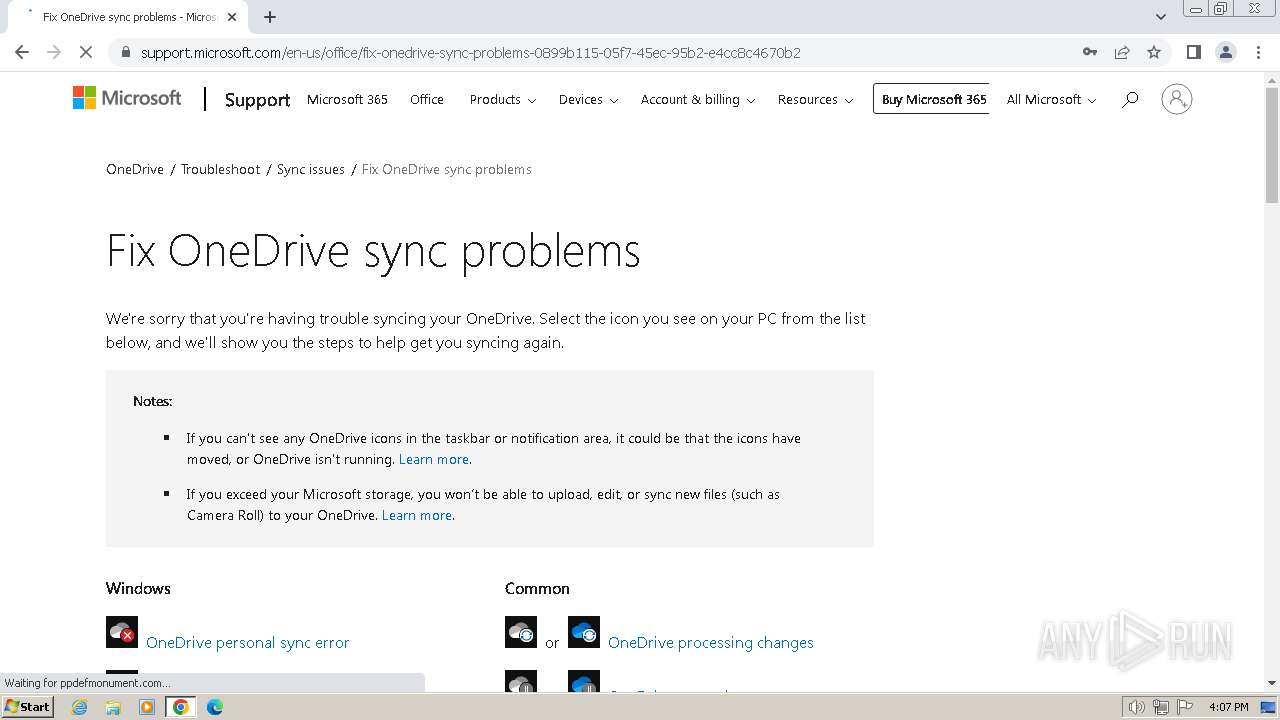Click the Common section heading
The height and width of the screenshot is (720, 1280).
pyautogui.click(x=537, y=588)
